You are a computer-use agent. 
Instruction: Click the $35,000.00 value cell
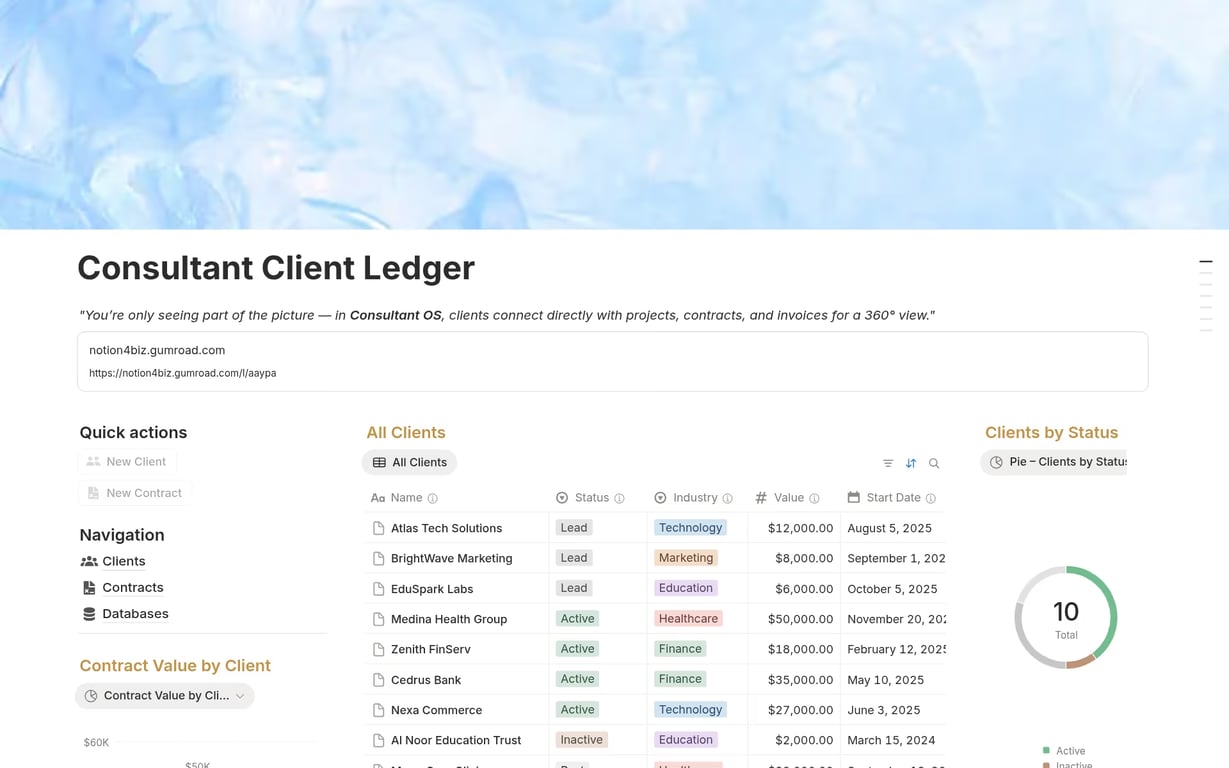click(800, 680)
